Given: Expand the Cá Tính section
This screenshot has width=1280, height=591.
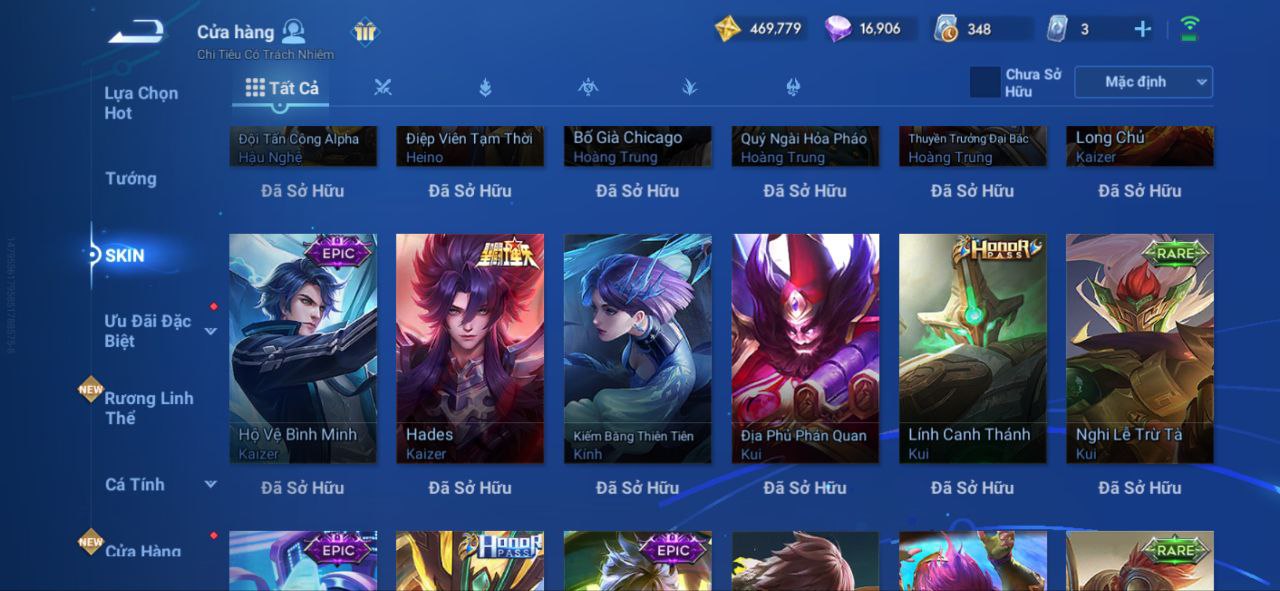Looking at the screenshot, I should [x=211, y=484].
